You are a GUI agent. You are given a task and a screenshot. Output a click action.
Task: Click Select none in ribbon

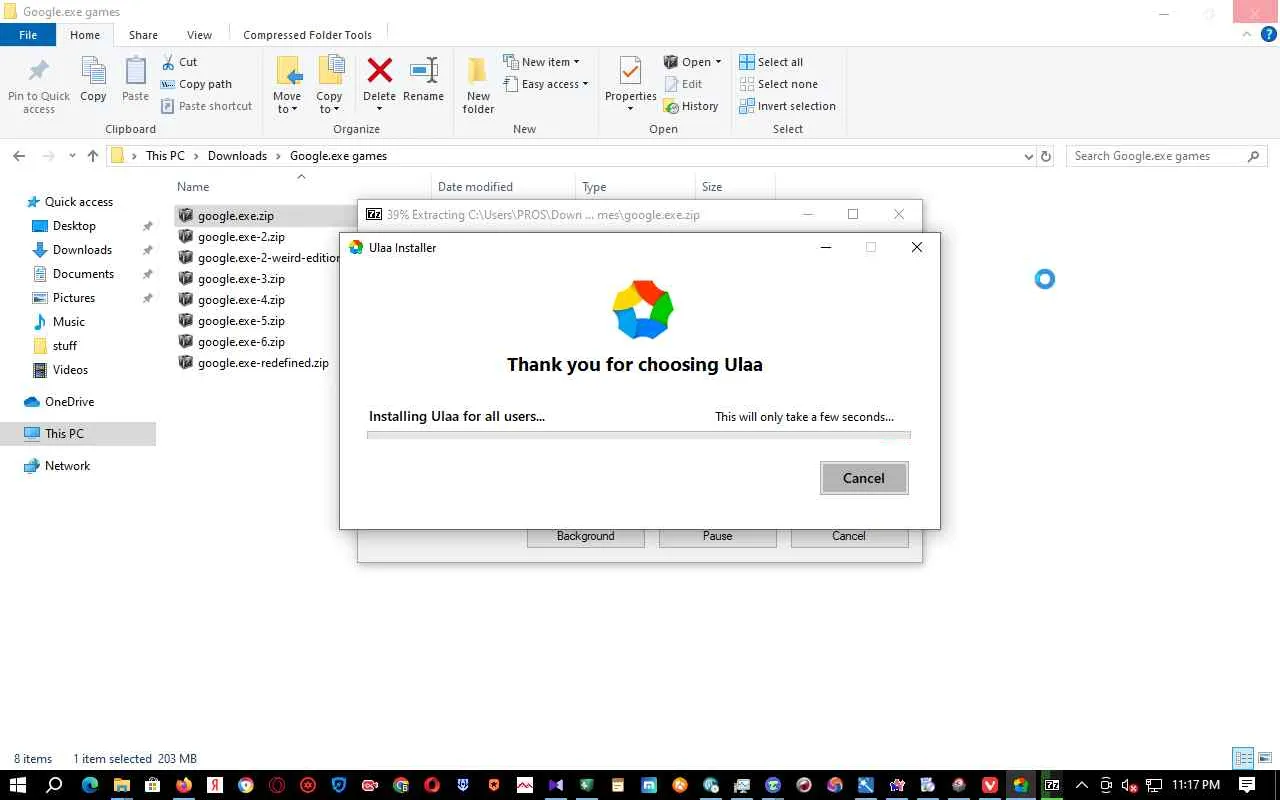tap(778, 84)
